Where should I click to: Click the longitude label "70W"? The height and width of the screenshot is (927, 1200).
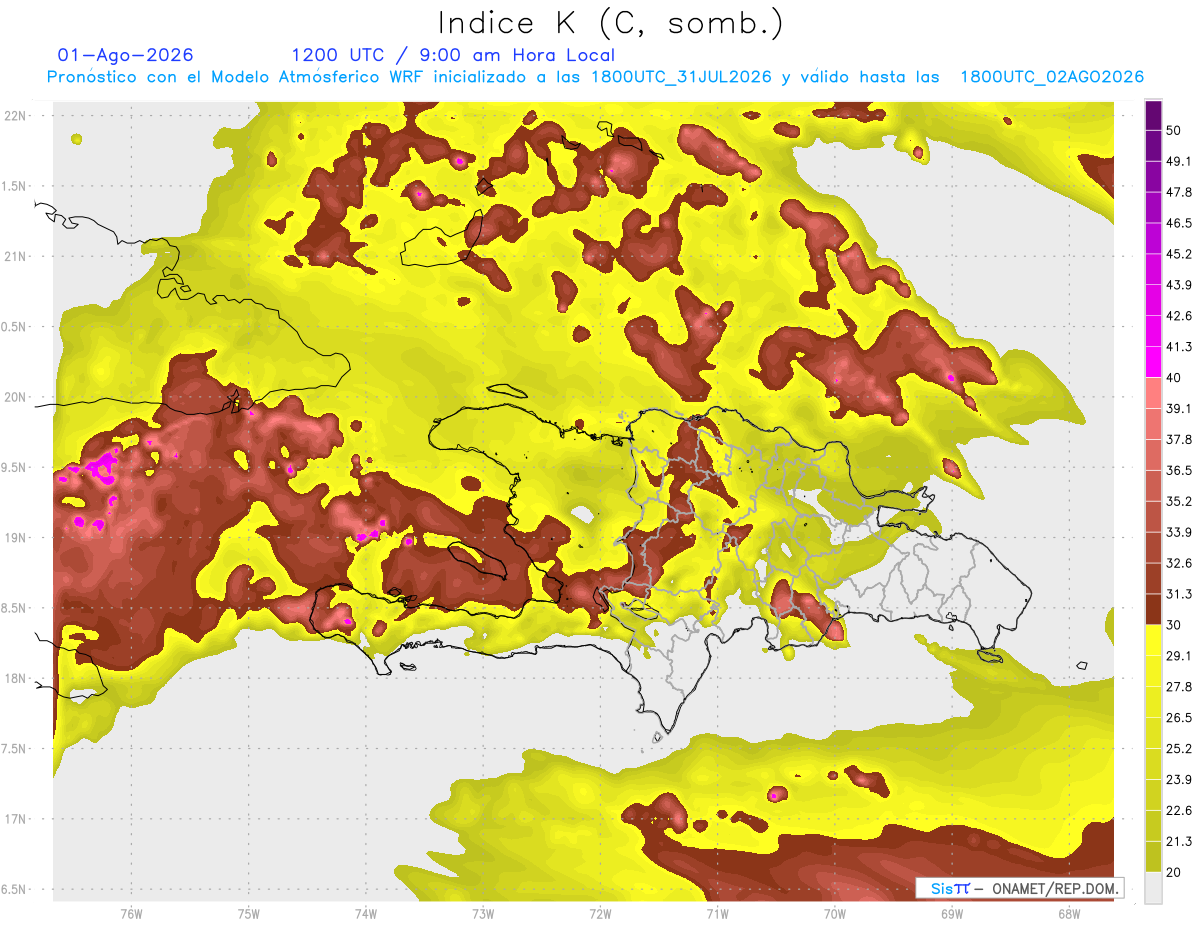[x=834, y=914]
